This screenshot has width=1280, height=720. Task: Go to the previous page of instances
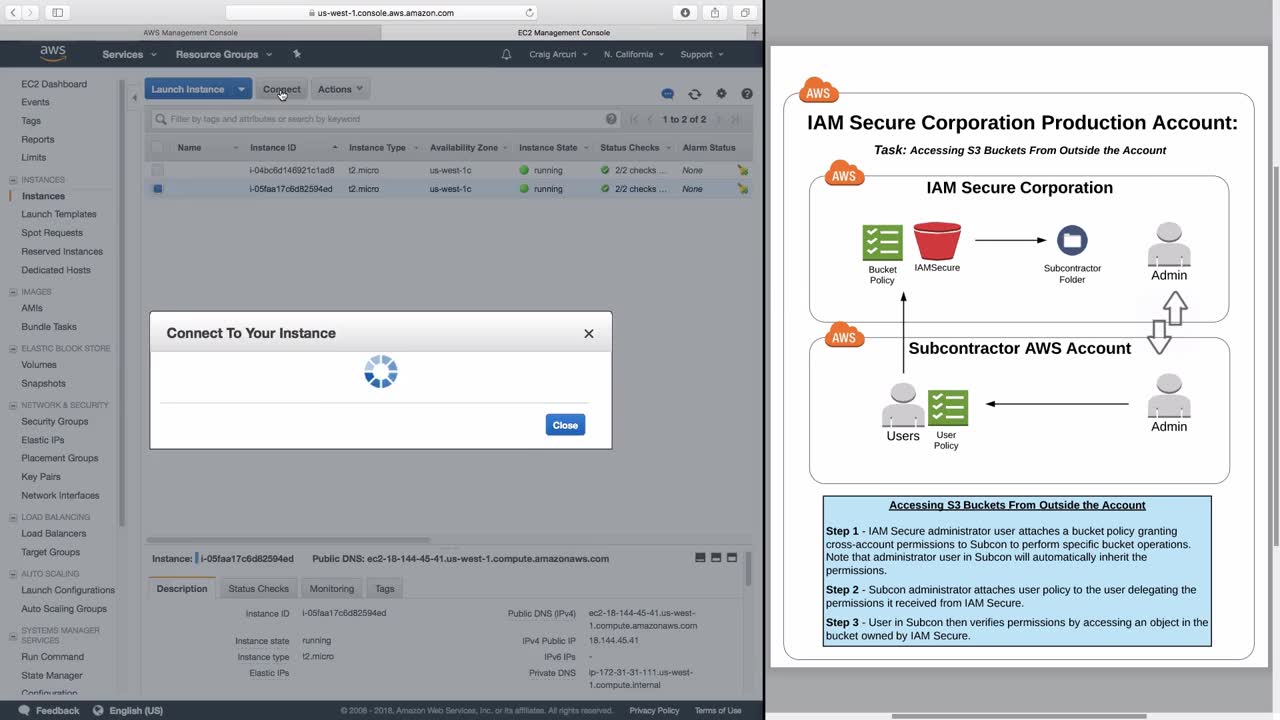pyautogui.click(x=650, y=119)
